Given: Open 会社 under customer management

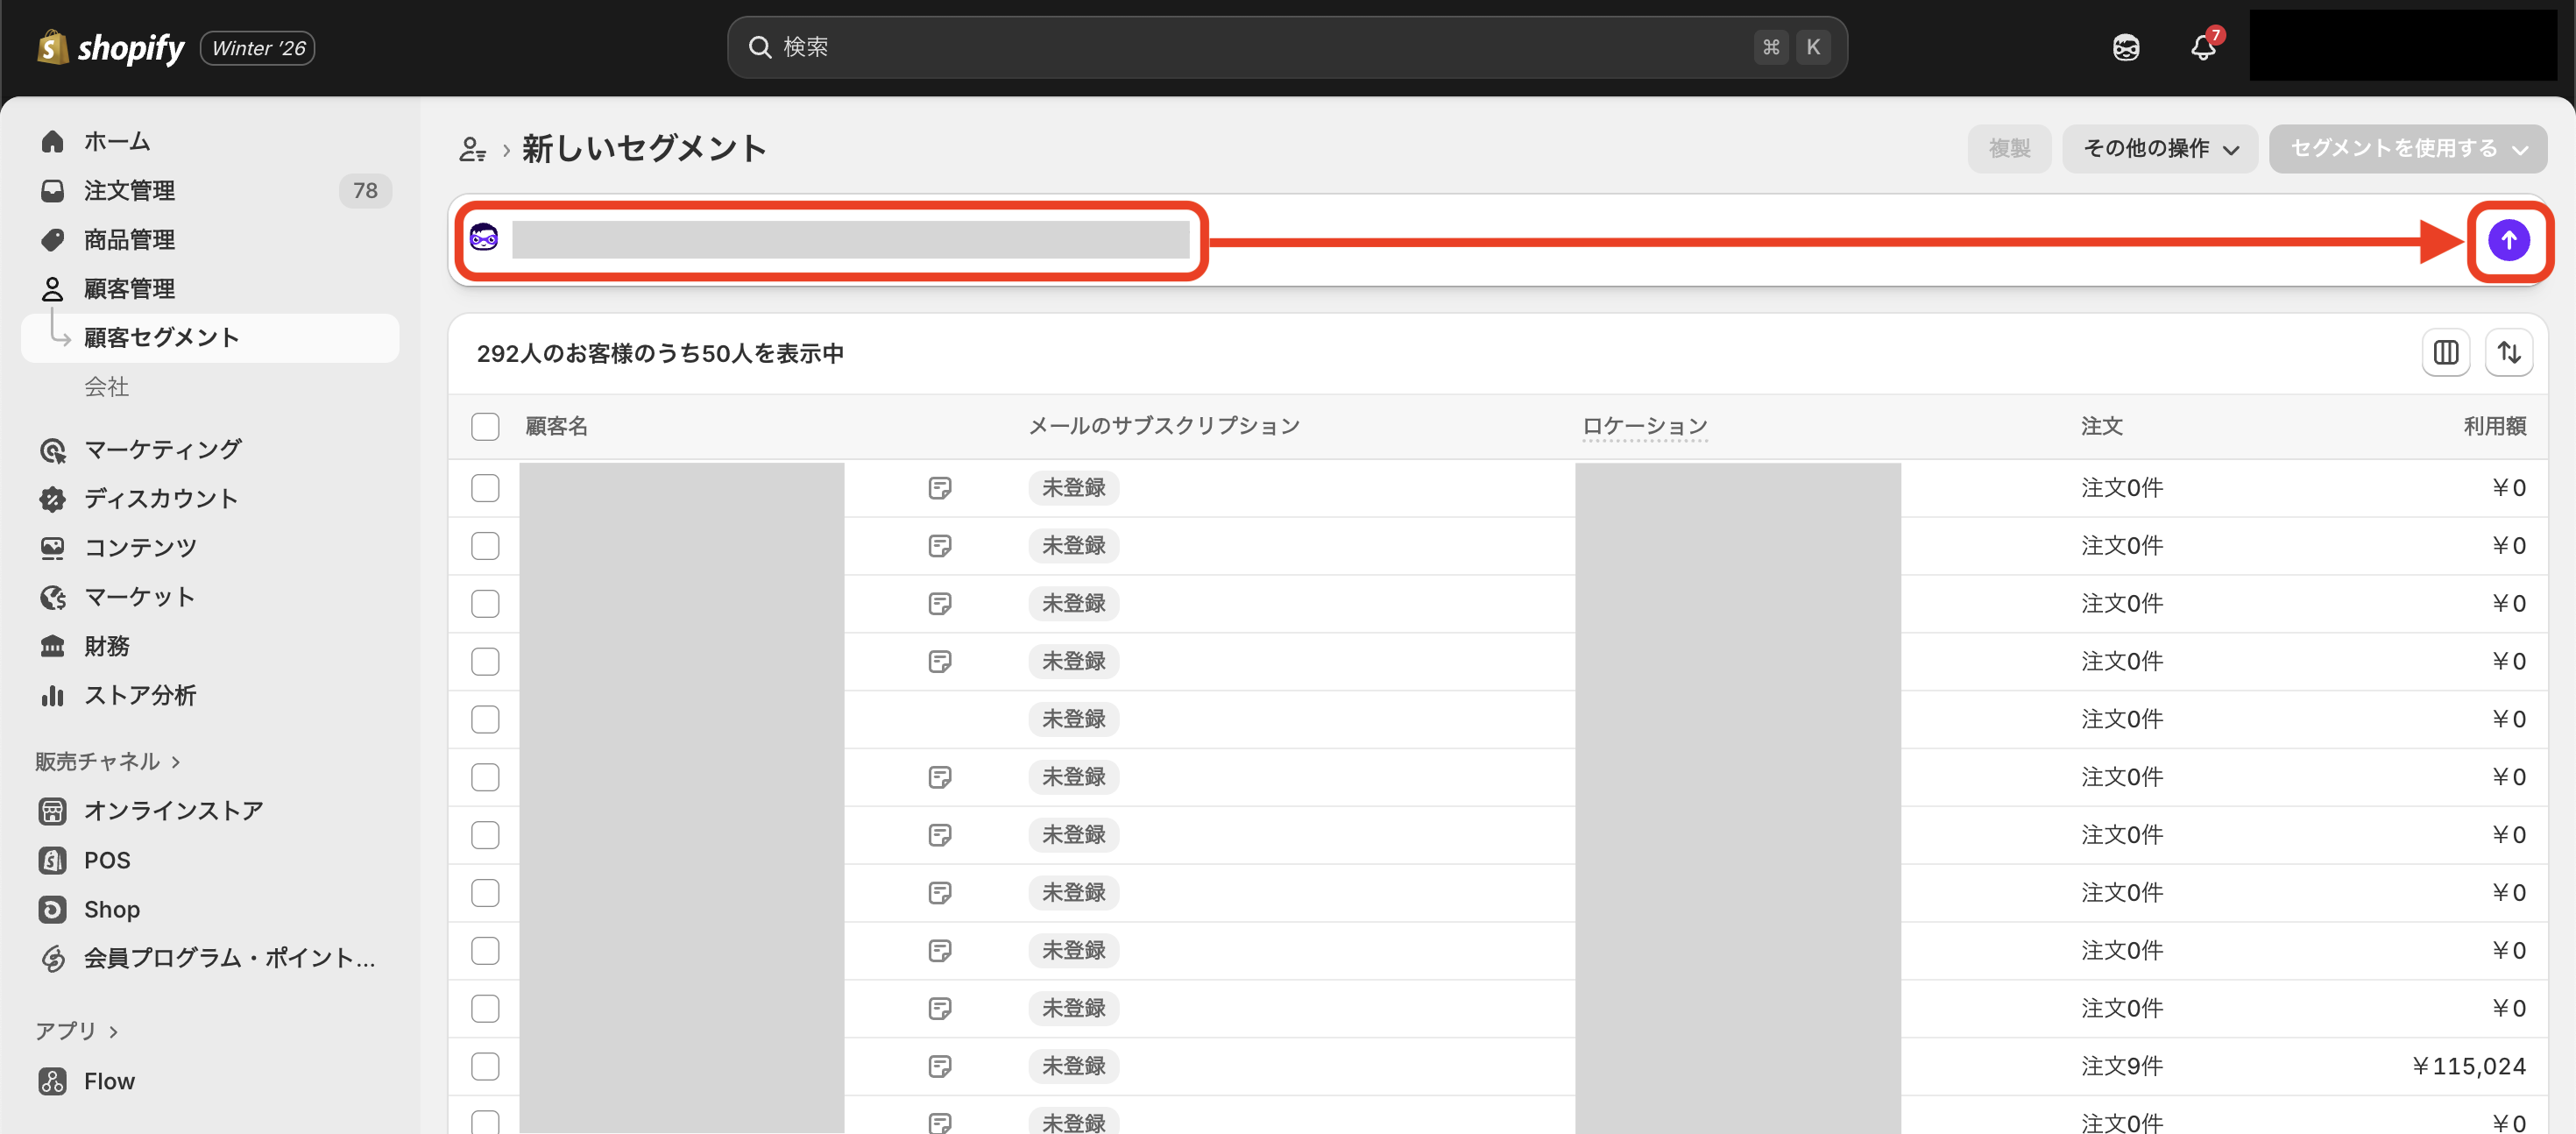Looking at the screenshot, I should pyautogui.click(x=106, y=386).
